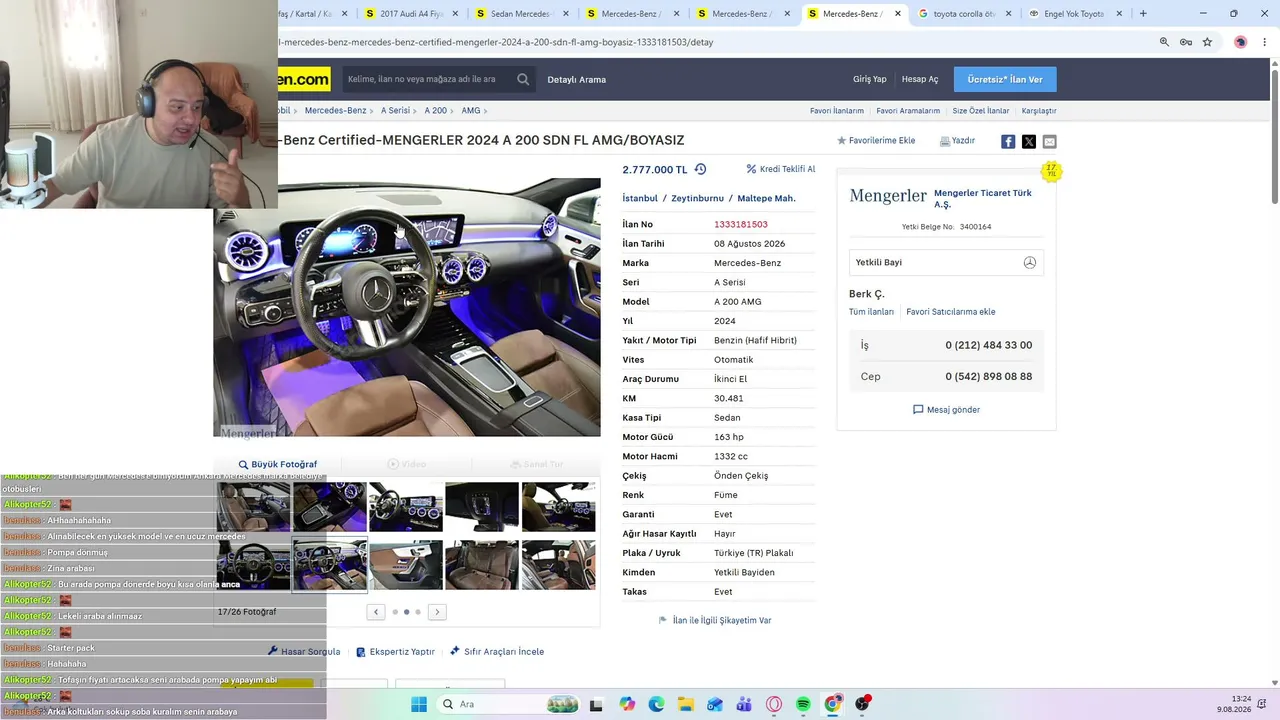1280x720 pixels.
Task: Show the next set of photo thumbnails
Action: (x=437, y=612)
